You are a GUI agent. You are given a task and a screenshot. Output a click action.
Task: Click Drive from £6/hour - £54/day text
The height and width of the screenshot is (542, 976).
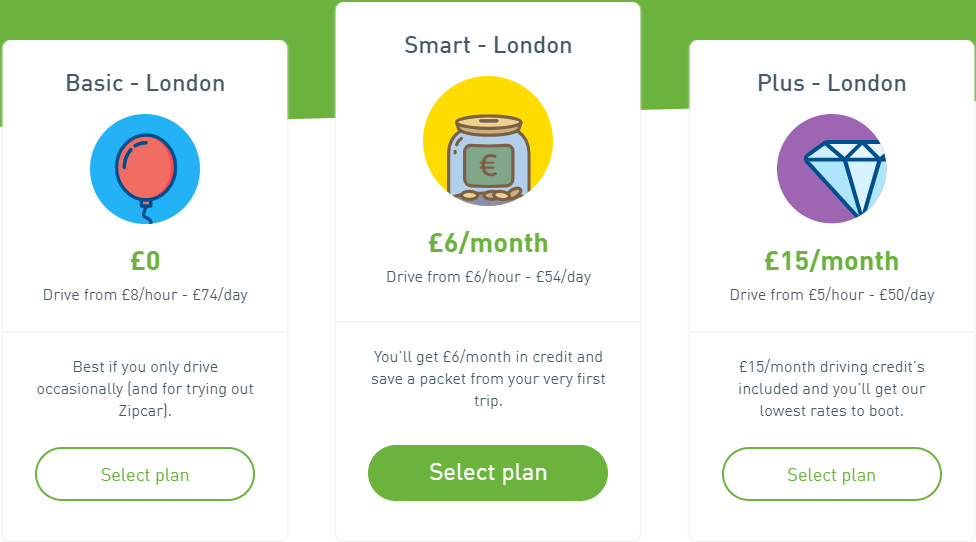(x=488, y=277)
